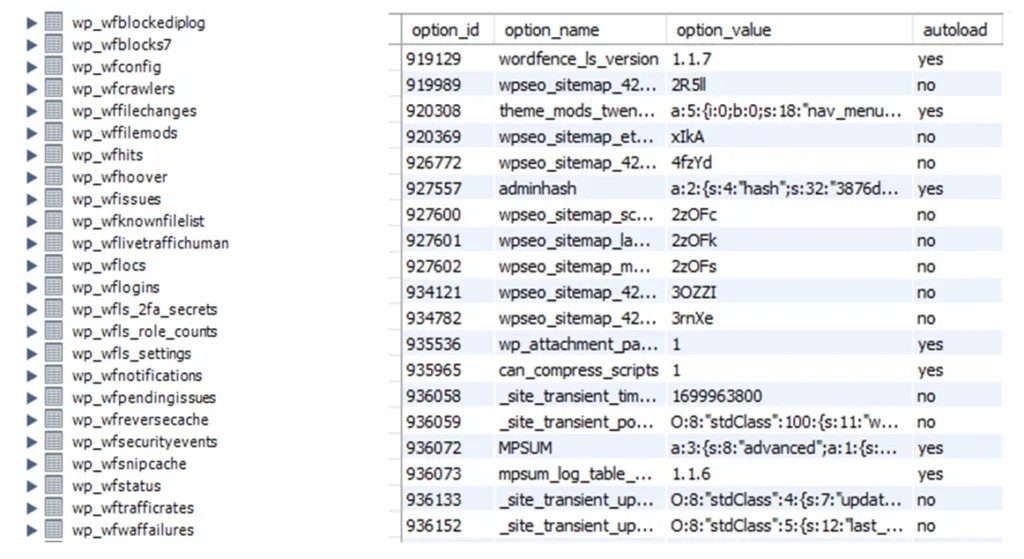Click the table icon for wp_wfblockediplog
This screenshot has width=1024, height=559.
pos(54,22)
